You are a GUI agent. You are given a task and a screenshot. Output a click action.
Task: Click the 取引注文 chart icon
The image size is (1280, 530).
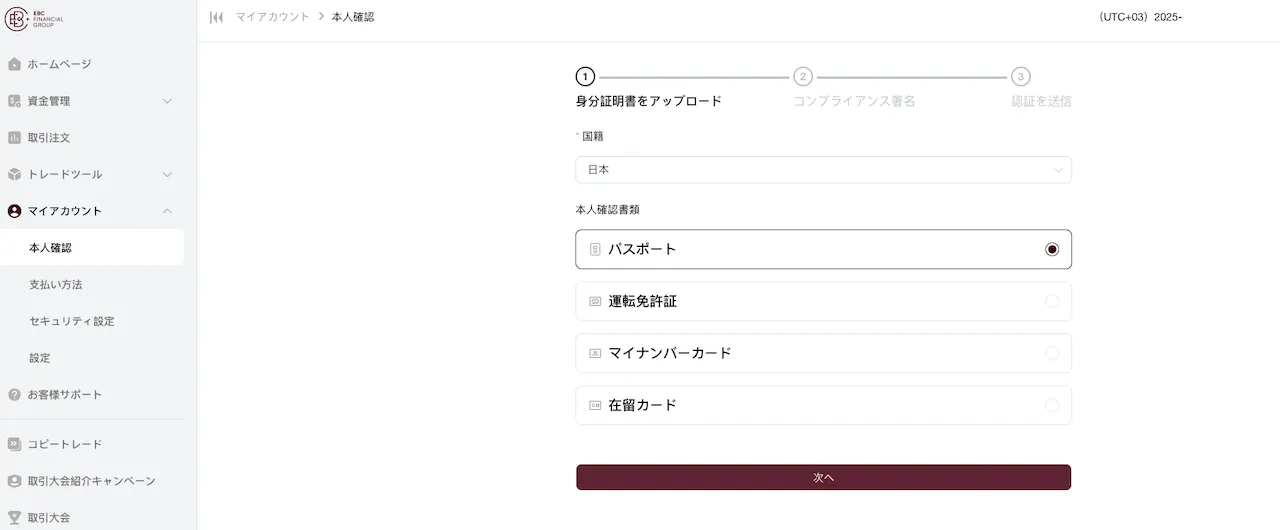(14, 137)
